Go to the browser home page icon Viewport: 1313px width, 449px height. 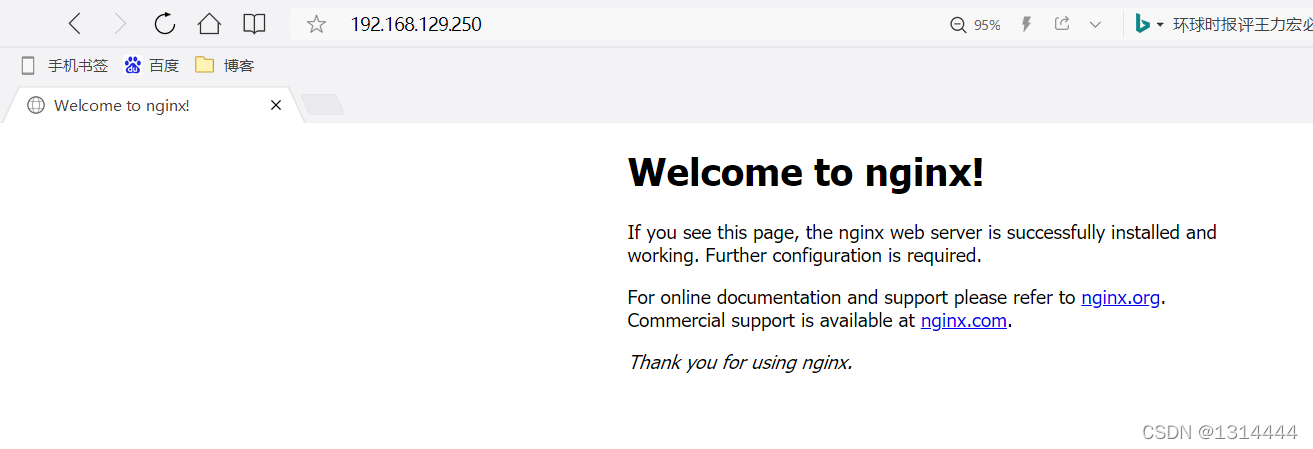pos(209,24)
